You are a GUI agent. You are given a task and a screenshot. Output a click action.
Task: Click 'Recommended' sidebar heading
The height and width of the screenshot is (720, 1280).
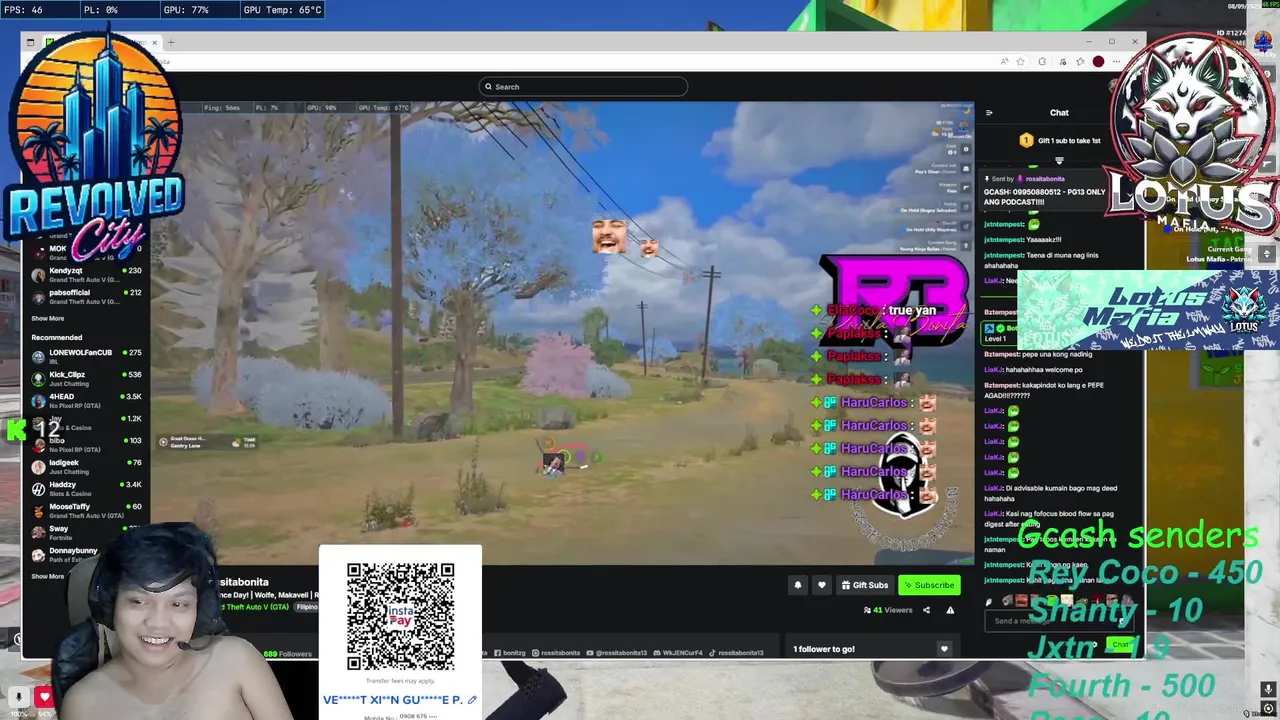click(56, 338)
